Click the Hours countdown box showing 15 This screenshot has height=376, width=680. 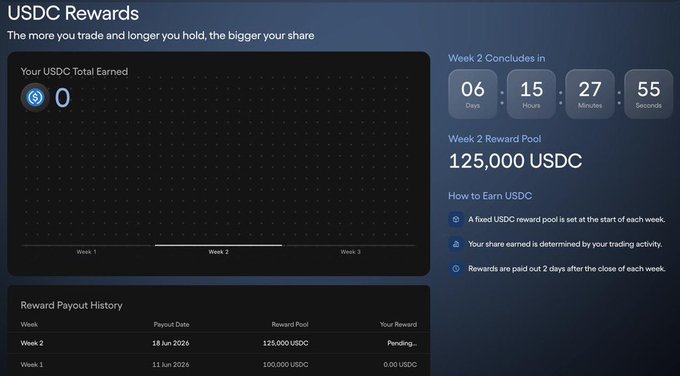531,94
